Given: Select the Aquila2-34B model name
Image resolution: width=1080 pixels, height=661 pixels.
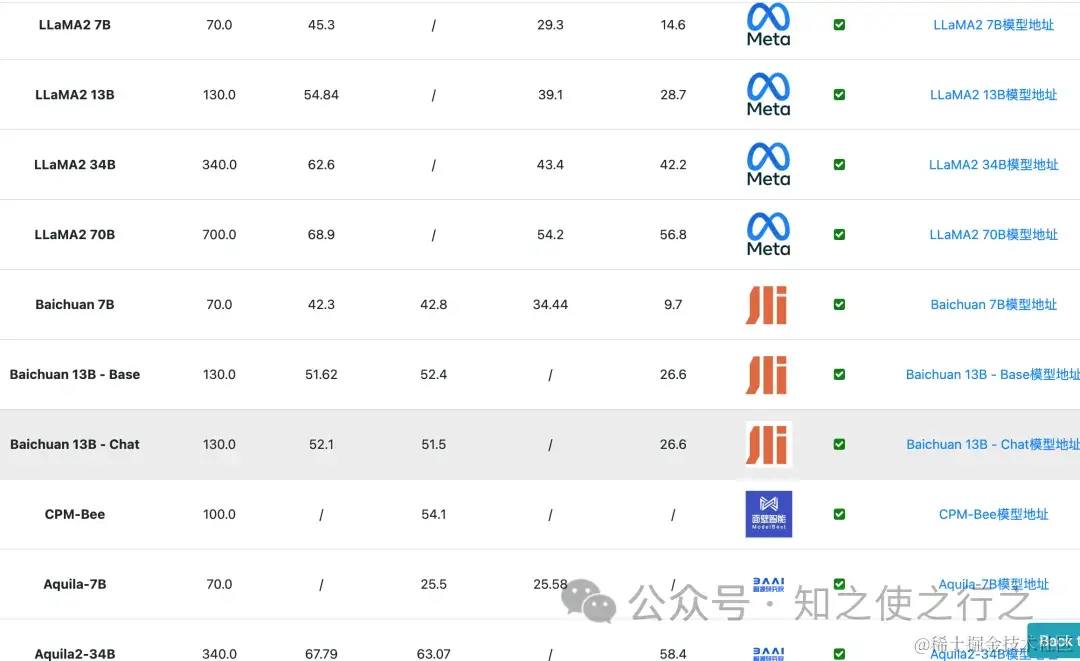Looking at the screenshot, I should [74, 653].
